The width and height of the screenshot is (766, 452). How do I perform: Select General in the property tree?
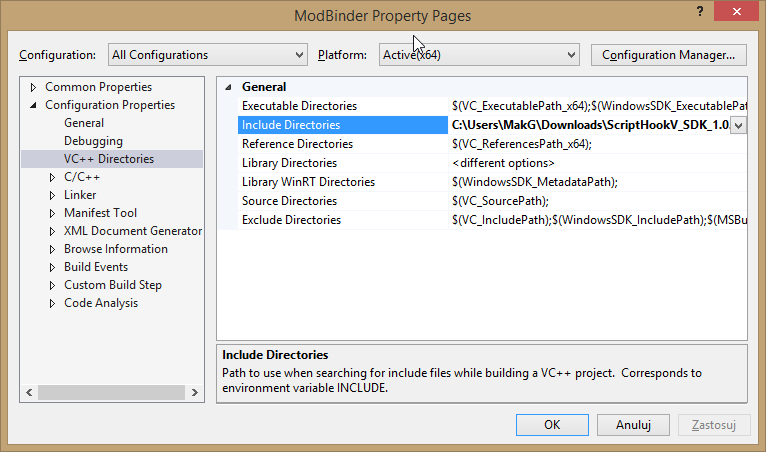click(84, 123)
